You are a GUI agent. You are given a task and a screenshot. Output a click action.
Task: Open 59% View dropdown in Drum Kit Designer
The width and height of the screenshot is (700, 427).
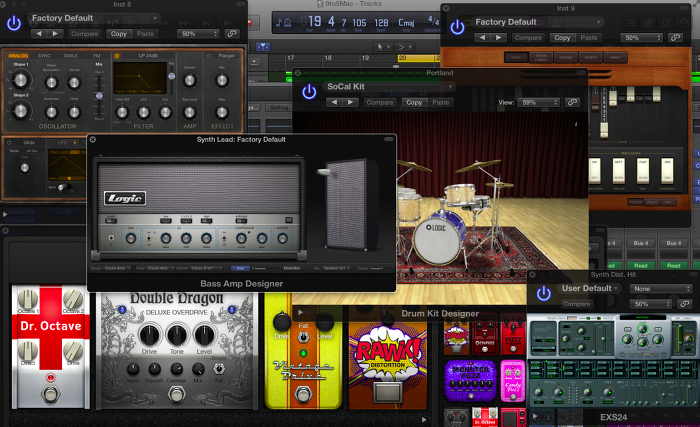point(538,102)
